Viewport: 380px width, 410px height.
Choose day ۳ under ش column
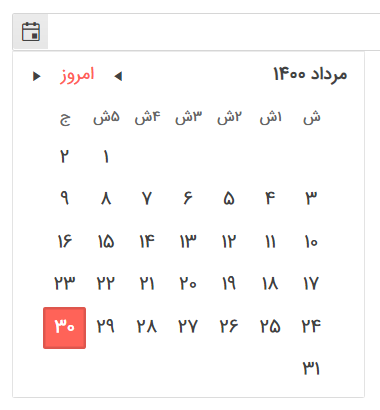(311, 198)
